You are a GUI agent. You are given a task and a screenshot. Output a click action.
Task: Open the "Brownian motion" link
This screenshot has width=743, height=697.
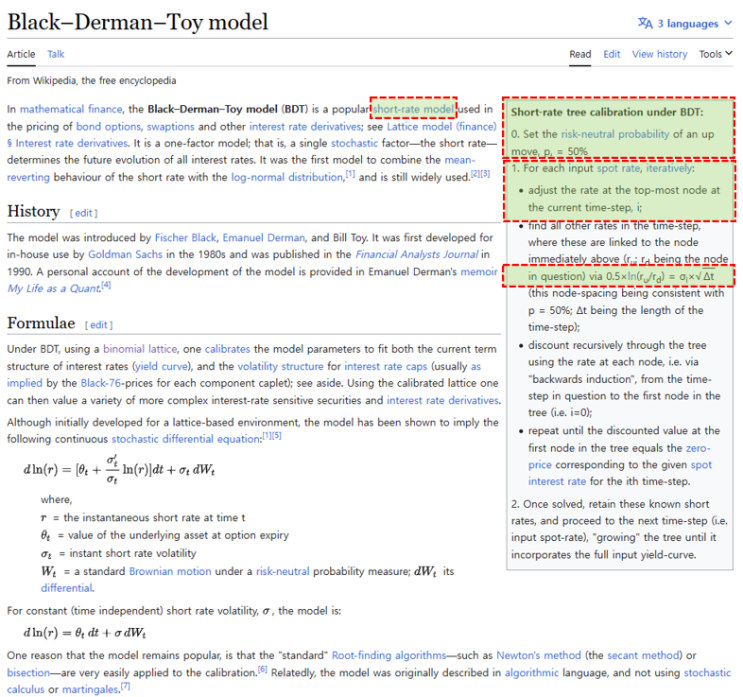(x=170, y=571)
